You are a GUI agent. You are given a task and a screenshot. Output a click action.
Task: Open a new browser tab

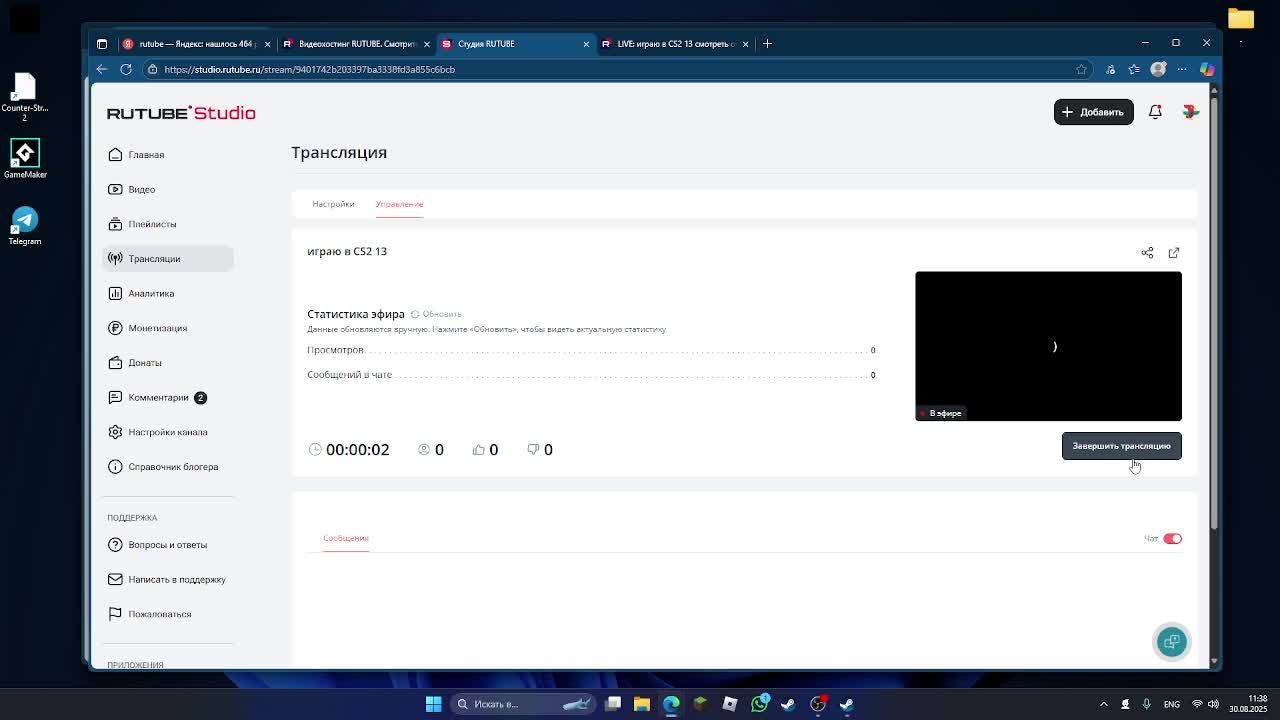coord(767,44)
